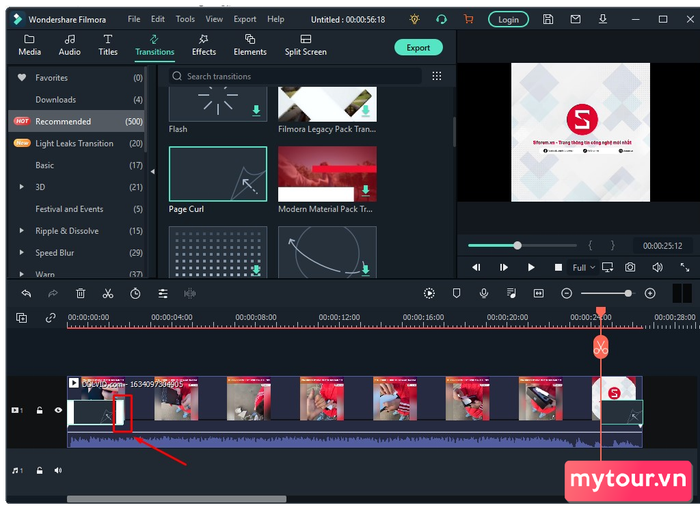The height and width of the screenshot is (512, 700).
Task: Select the Page Curl transition thumbnail
Action: click(218, 174)
